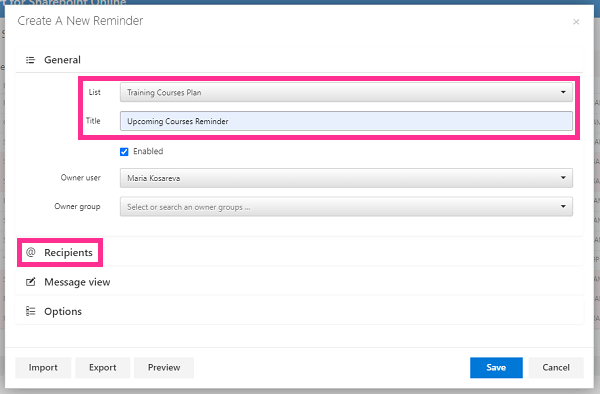This screenshot has height=394, width=600.
Task: Click into the Title input field
Action: (x=346, y=121)
